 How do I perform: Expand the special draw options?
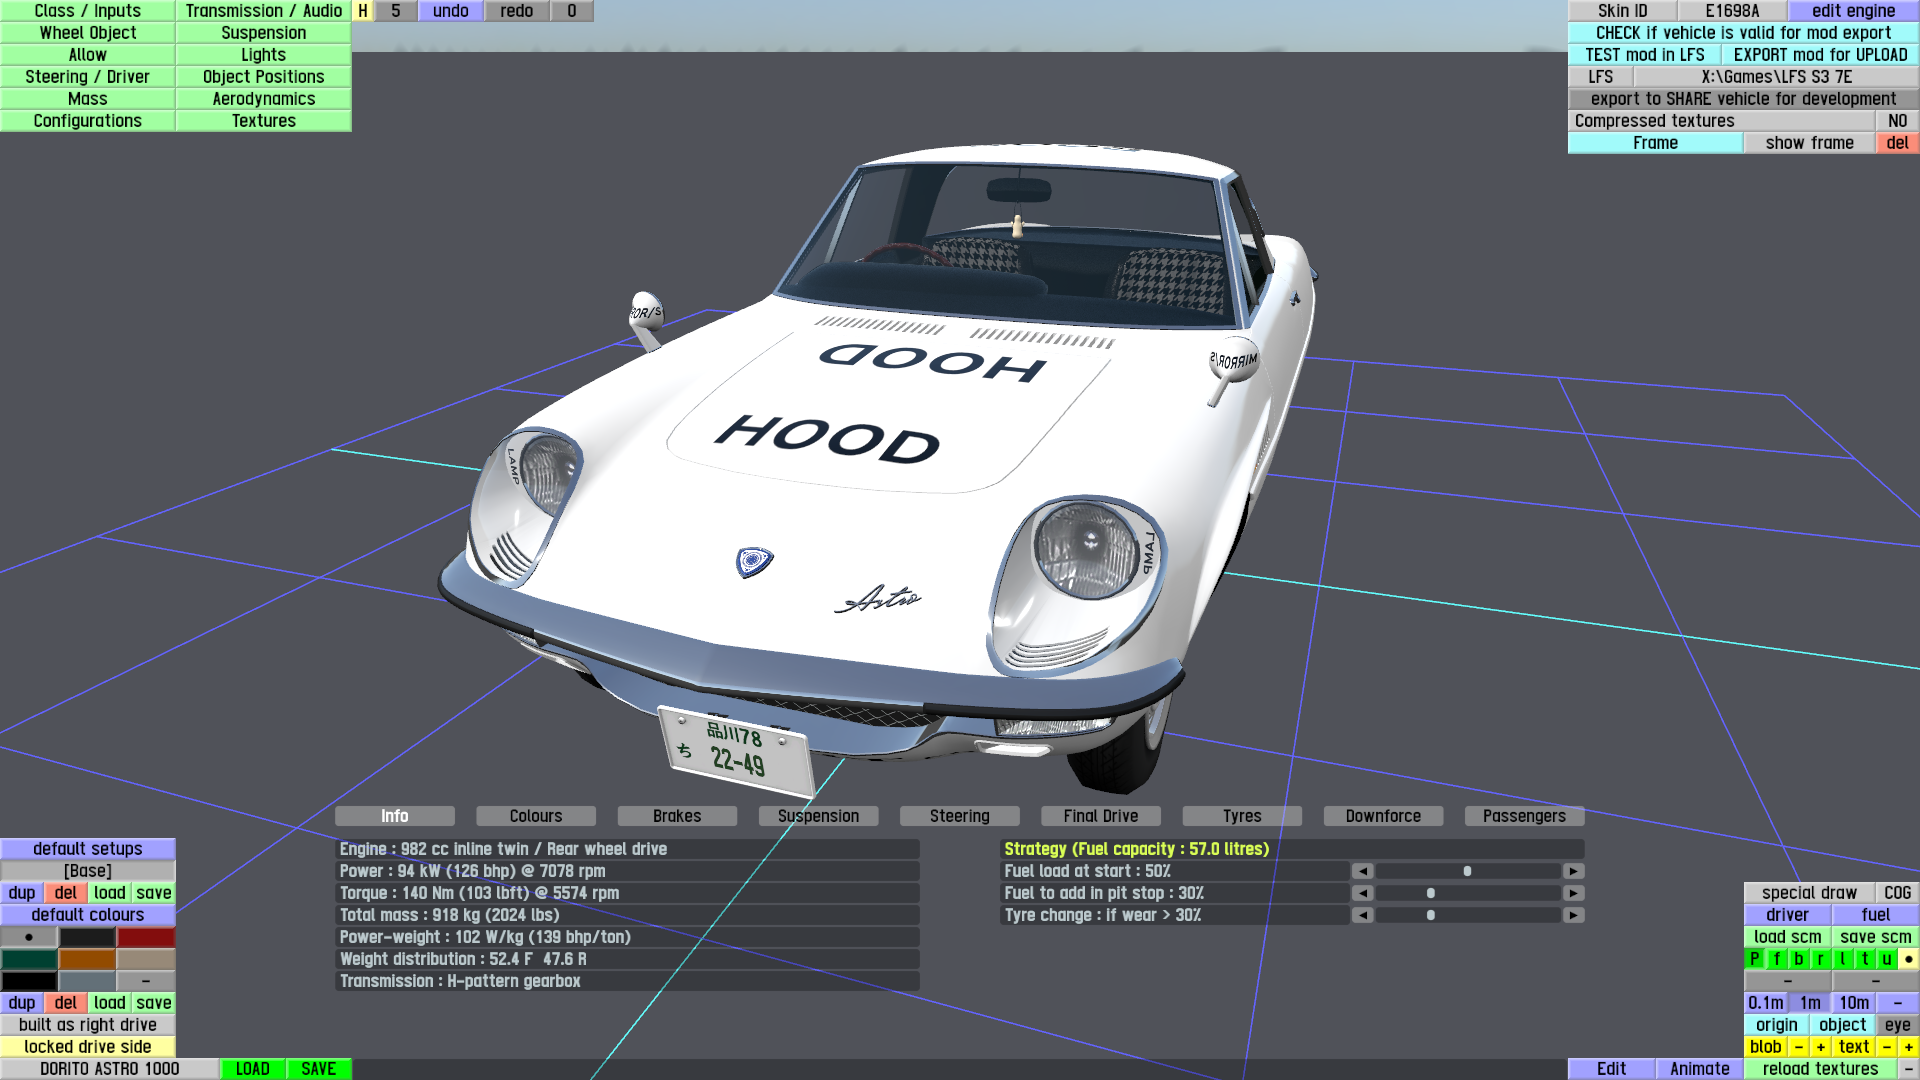pyautogui.click(x=1808, y=893)
